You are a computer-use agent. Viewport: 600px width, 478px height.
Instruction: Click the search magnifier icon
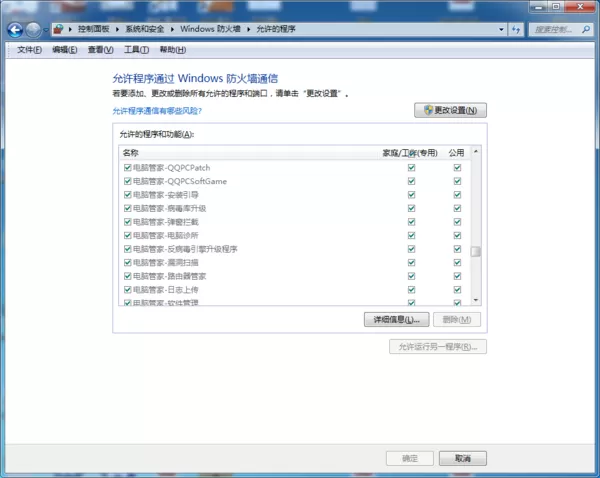click(585, 29)
